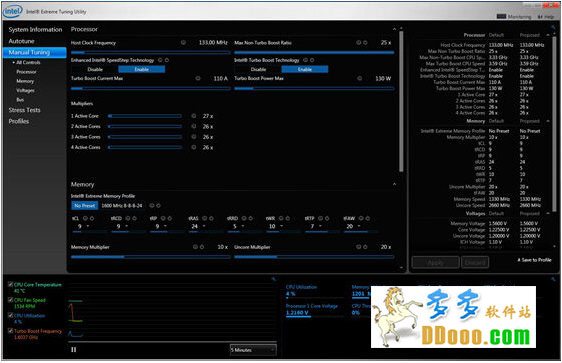The image size is (562, 363).
Task: Click the Monitoring button in title bar
Action: pos(514,16)
